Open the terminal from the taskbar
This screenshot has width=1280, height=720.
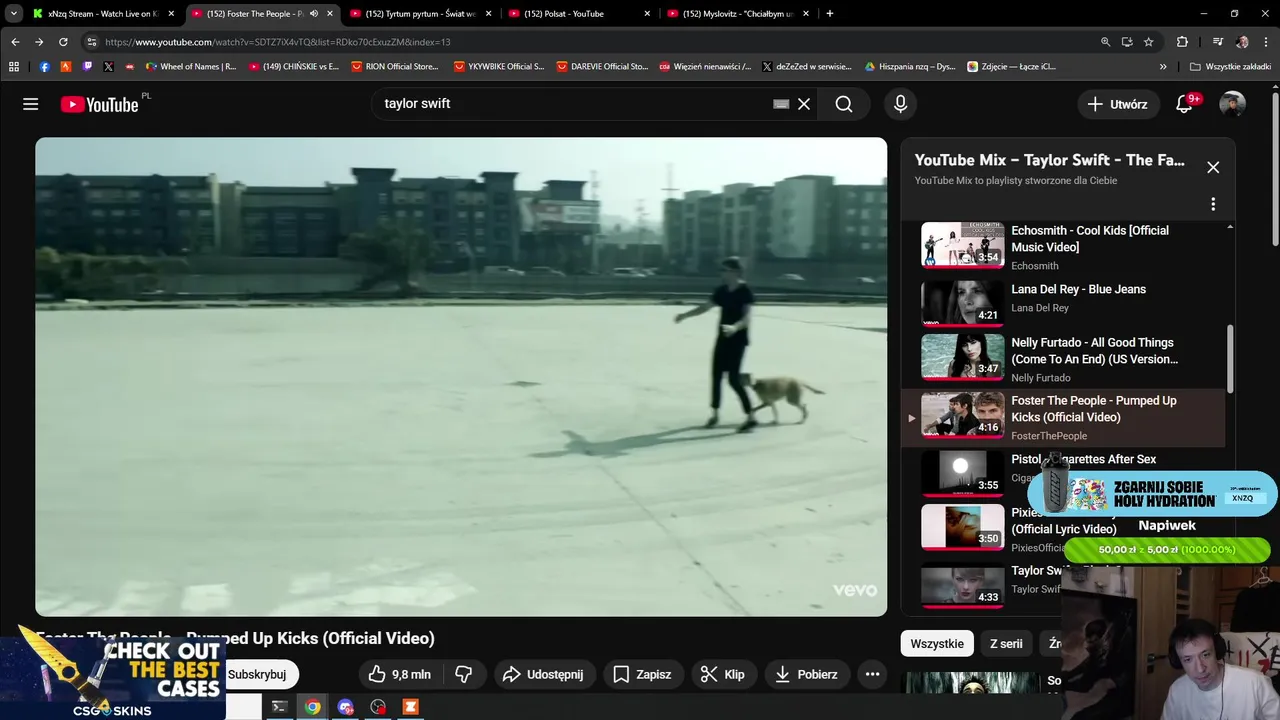click(280, 707)
